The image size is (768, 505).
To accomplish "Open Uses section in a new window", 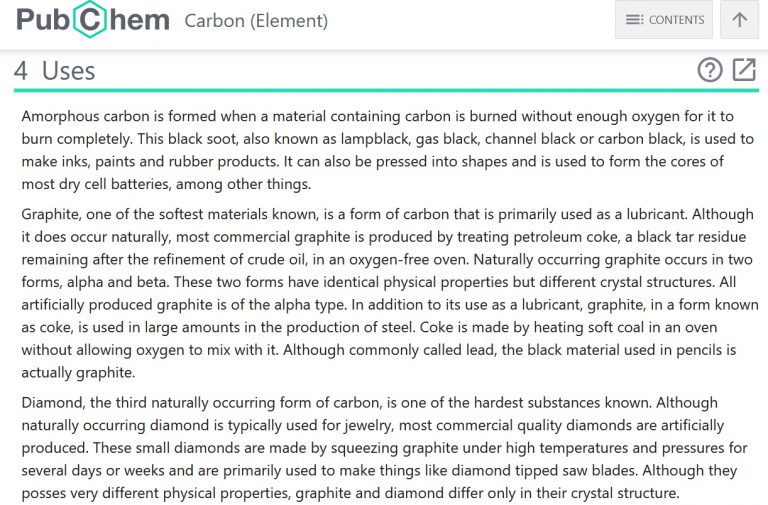I will point(744,70).
